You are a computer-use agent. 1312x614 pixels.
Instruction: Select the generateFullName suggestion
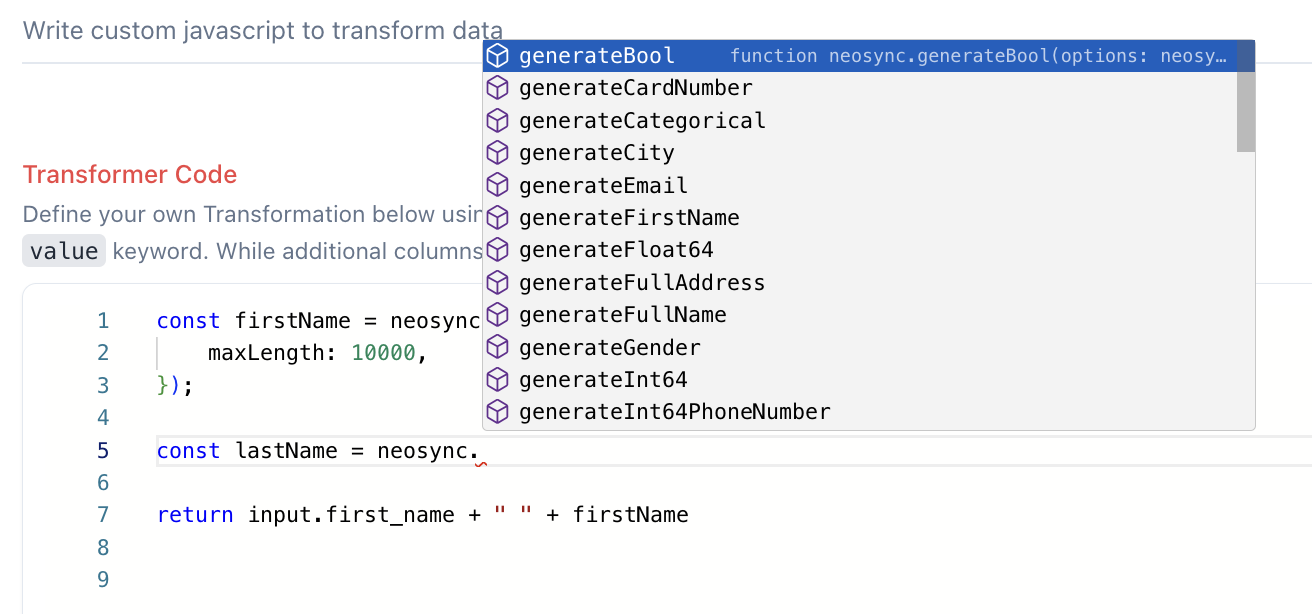click(859, 315)
